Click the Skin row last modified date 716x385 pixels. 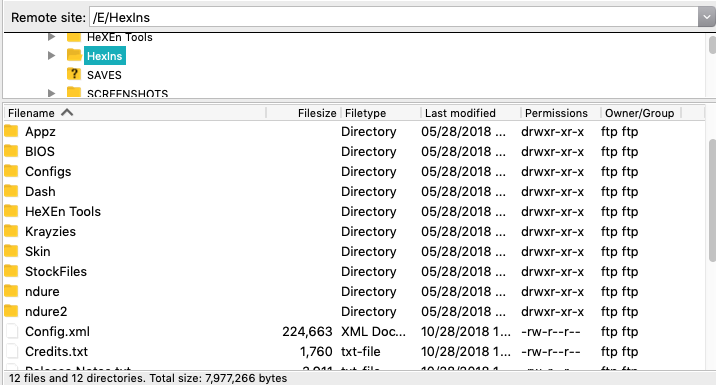[x=463, y=252]
